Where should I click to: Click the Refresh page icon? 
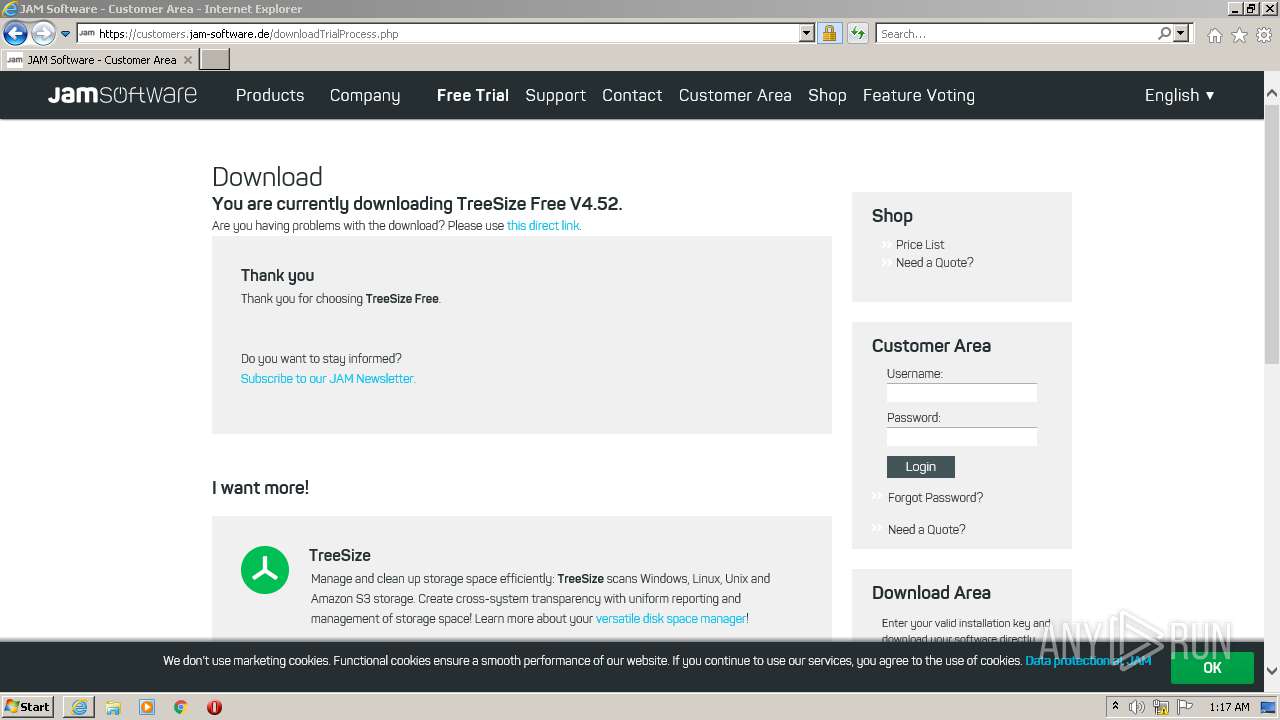pos(858,33)
